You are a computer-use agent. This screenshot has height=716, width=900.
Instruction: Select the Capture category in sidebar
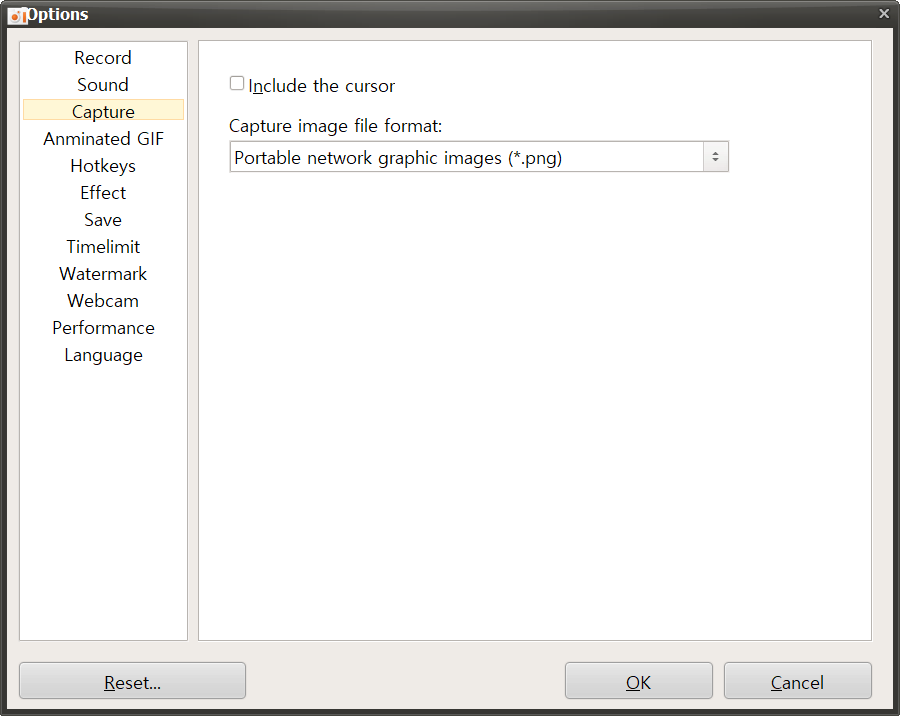[x=102, y=110]
